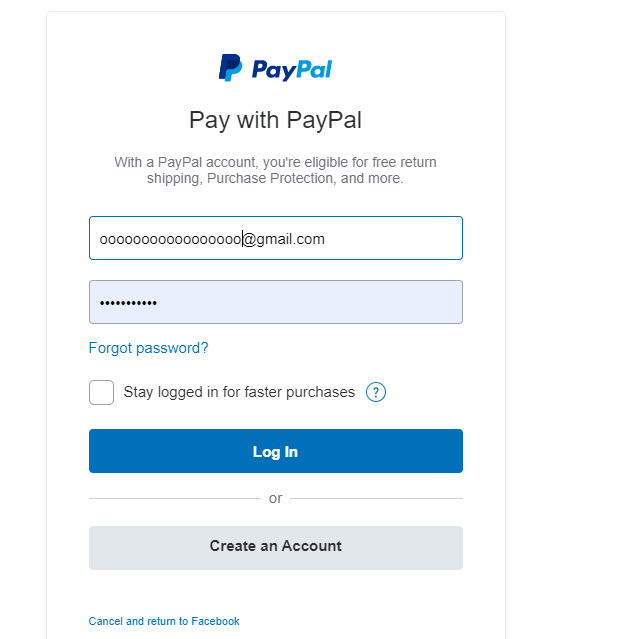This screenshot has width=640, height=639.
Task: Click the password dots in the password box
Action: tap(128, 303)
